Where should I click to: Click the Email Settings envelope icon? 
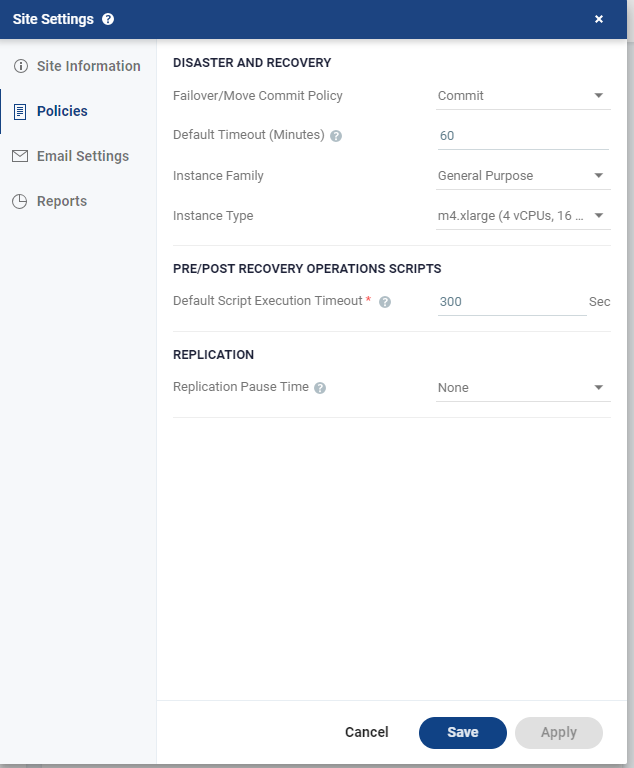point(20,156)
